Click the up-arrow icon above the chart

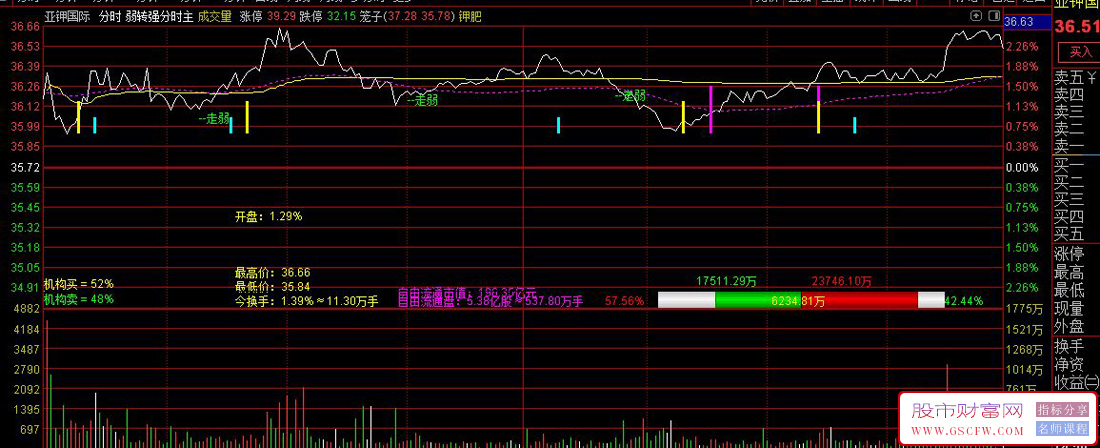click(x=976, y=15)
